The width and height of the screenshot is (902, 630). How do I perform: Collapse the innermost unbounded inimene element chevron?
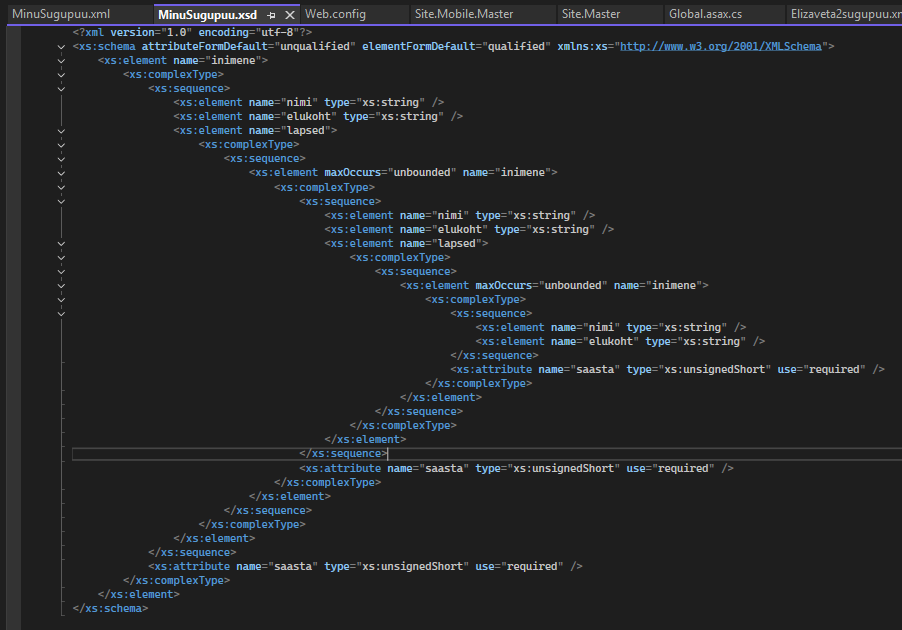coord(61,285)
